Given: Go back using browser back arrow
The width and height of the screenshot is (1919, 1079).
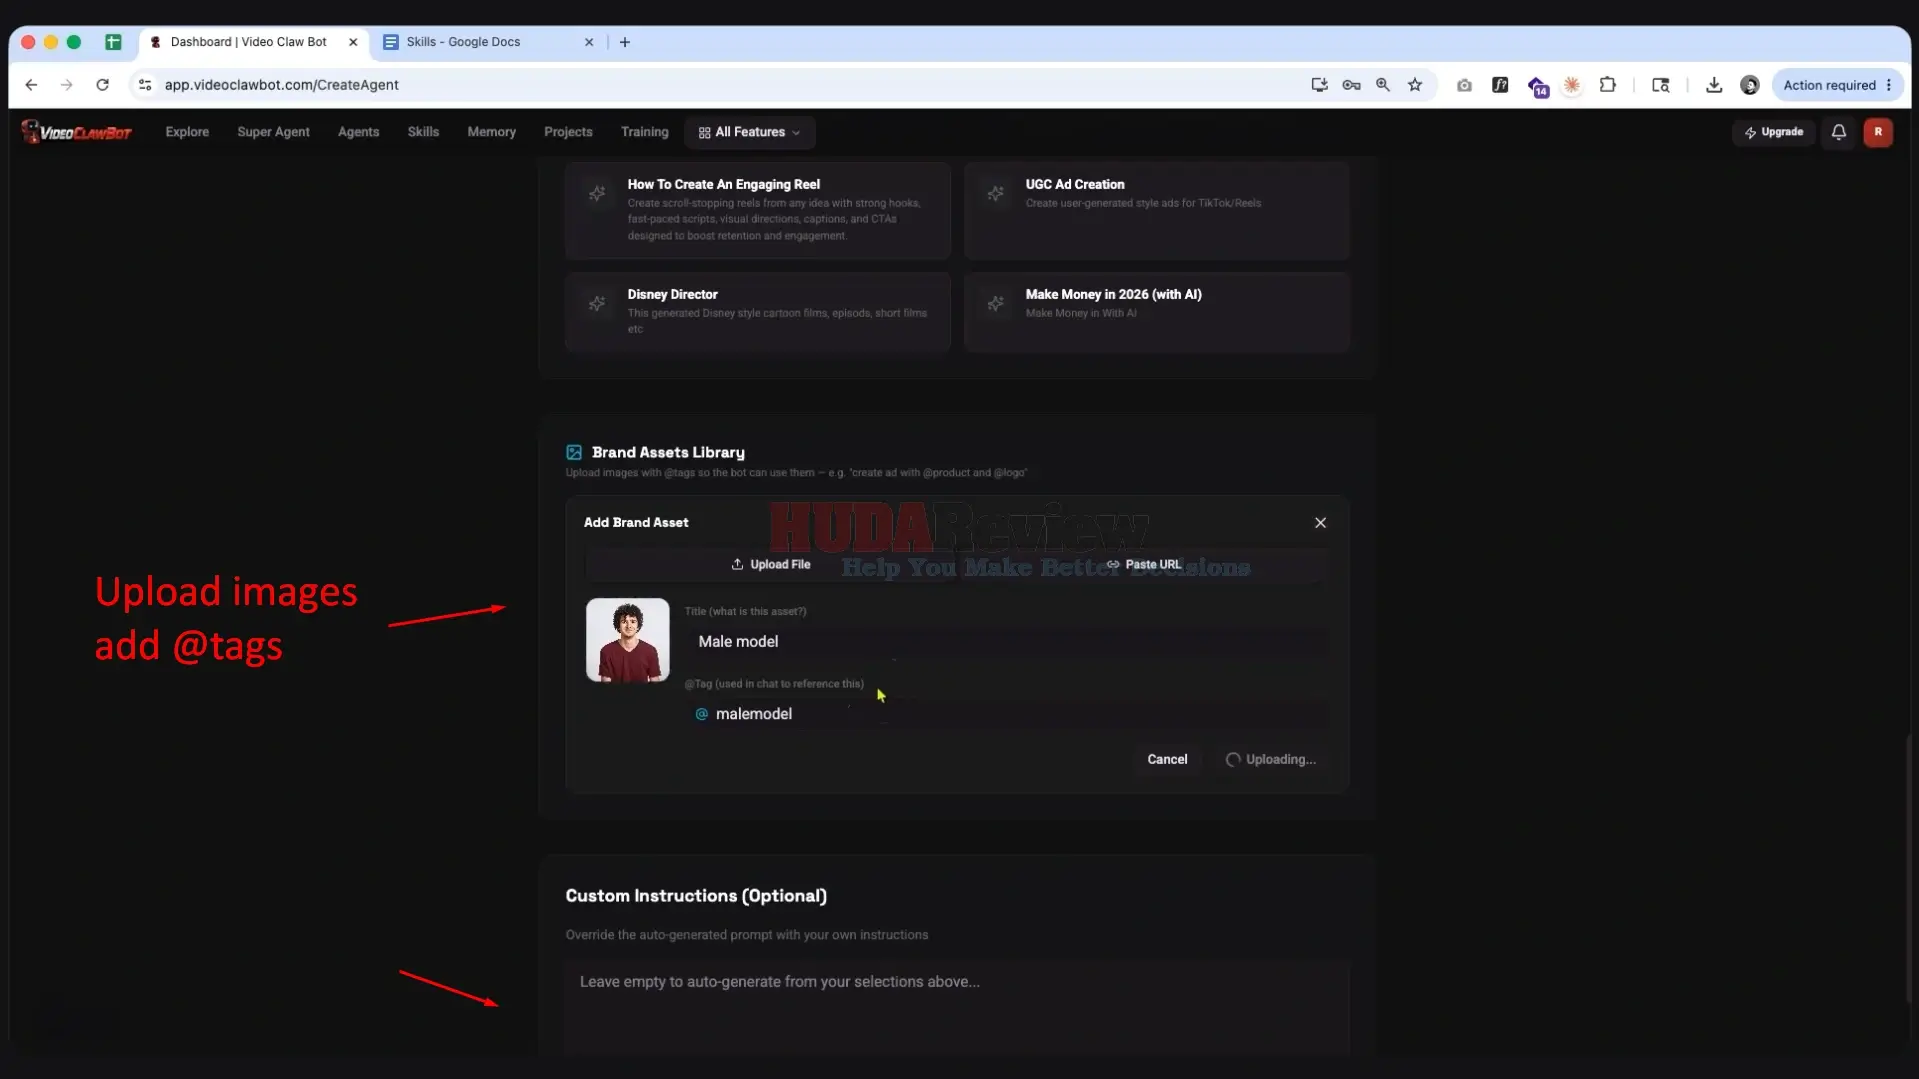Looking at the screenshot, I should pos(31,85).
